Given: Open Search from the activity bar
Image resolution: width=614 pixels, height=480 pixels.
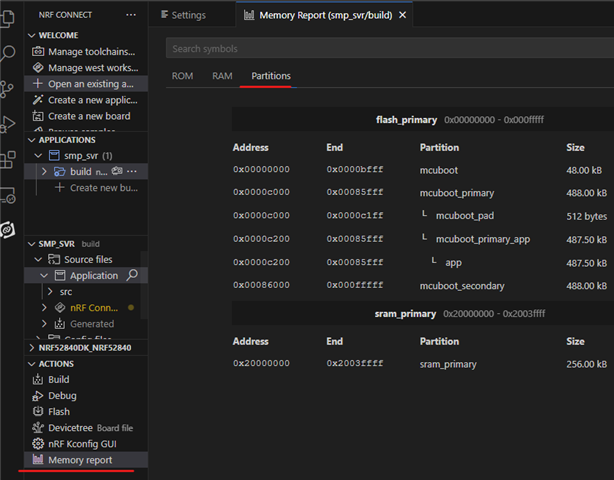Looking at the screenshot, I should click(x=8, y=53).
